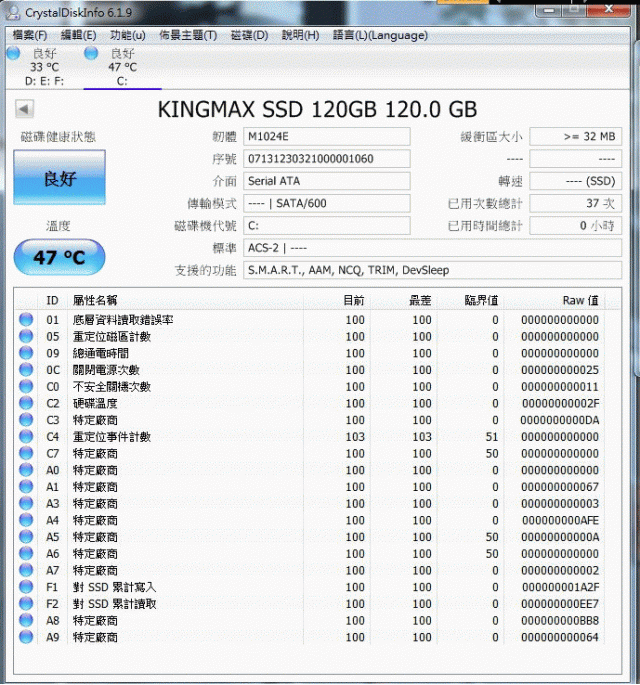Select the D: E: F: disk tab at 33 °C
Screen dimensions: 640x685
point(44,67)
